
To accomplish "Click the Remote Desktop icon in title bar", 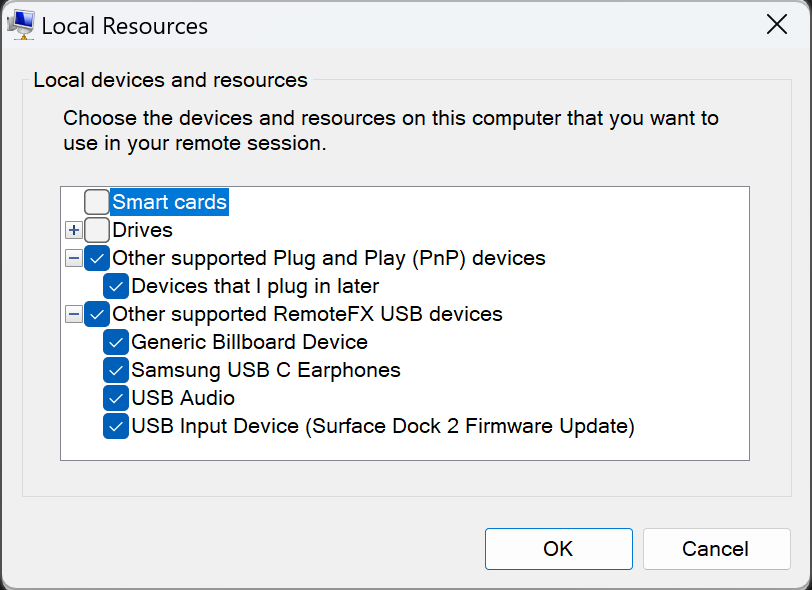I will [x=21, y=24].
